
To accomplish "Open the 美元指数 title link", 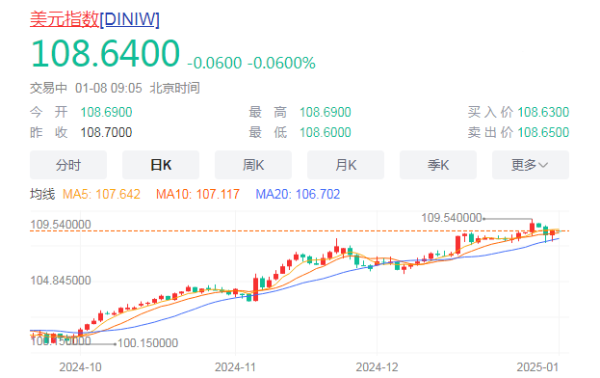I will click(x=64, y=19).
